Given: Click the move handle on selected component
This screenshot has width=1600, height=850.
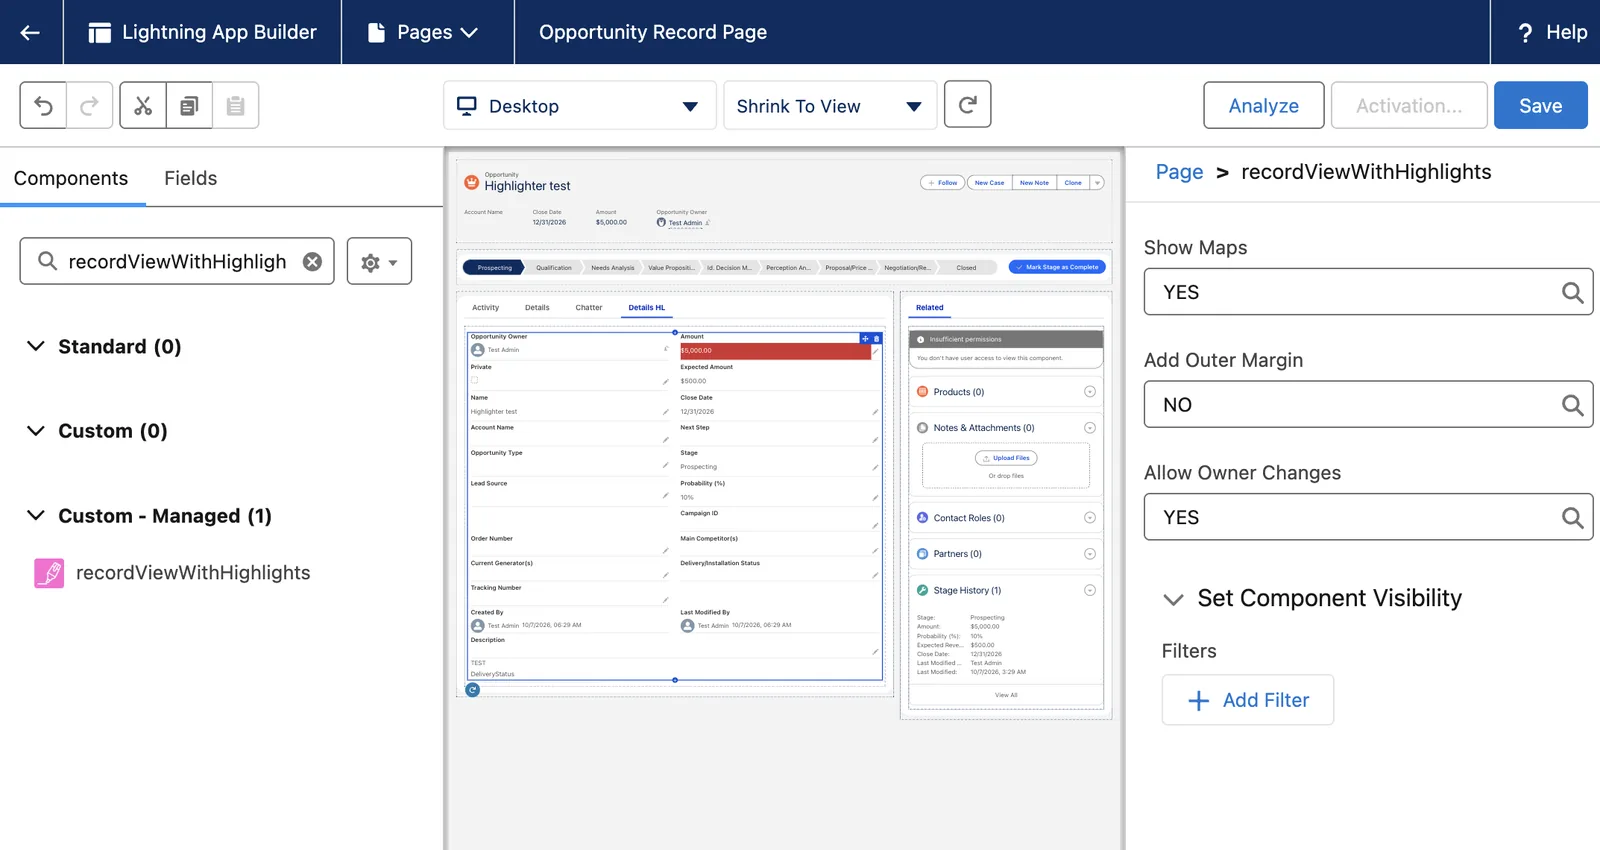Looking at the screenshot, I should click(865, 339).
